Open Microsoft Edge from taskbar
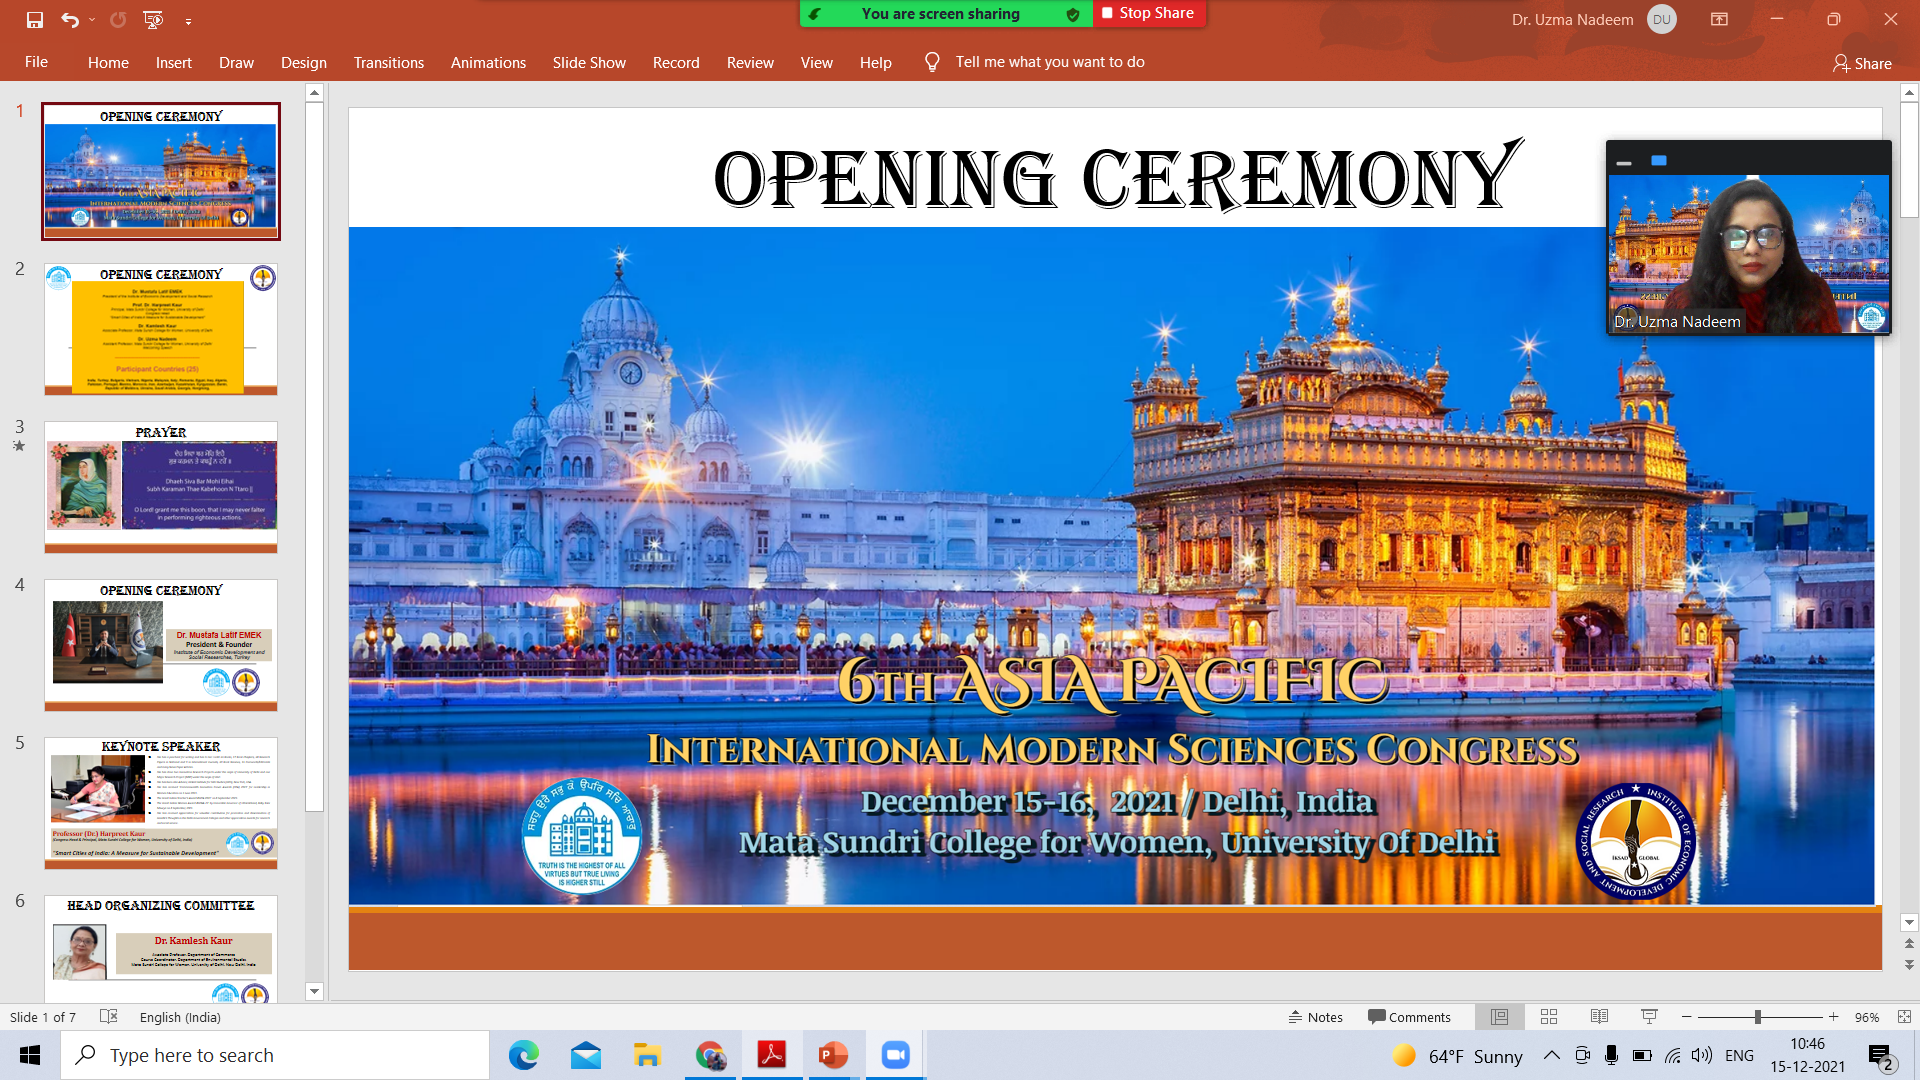 tap(523, 1055)
